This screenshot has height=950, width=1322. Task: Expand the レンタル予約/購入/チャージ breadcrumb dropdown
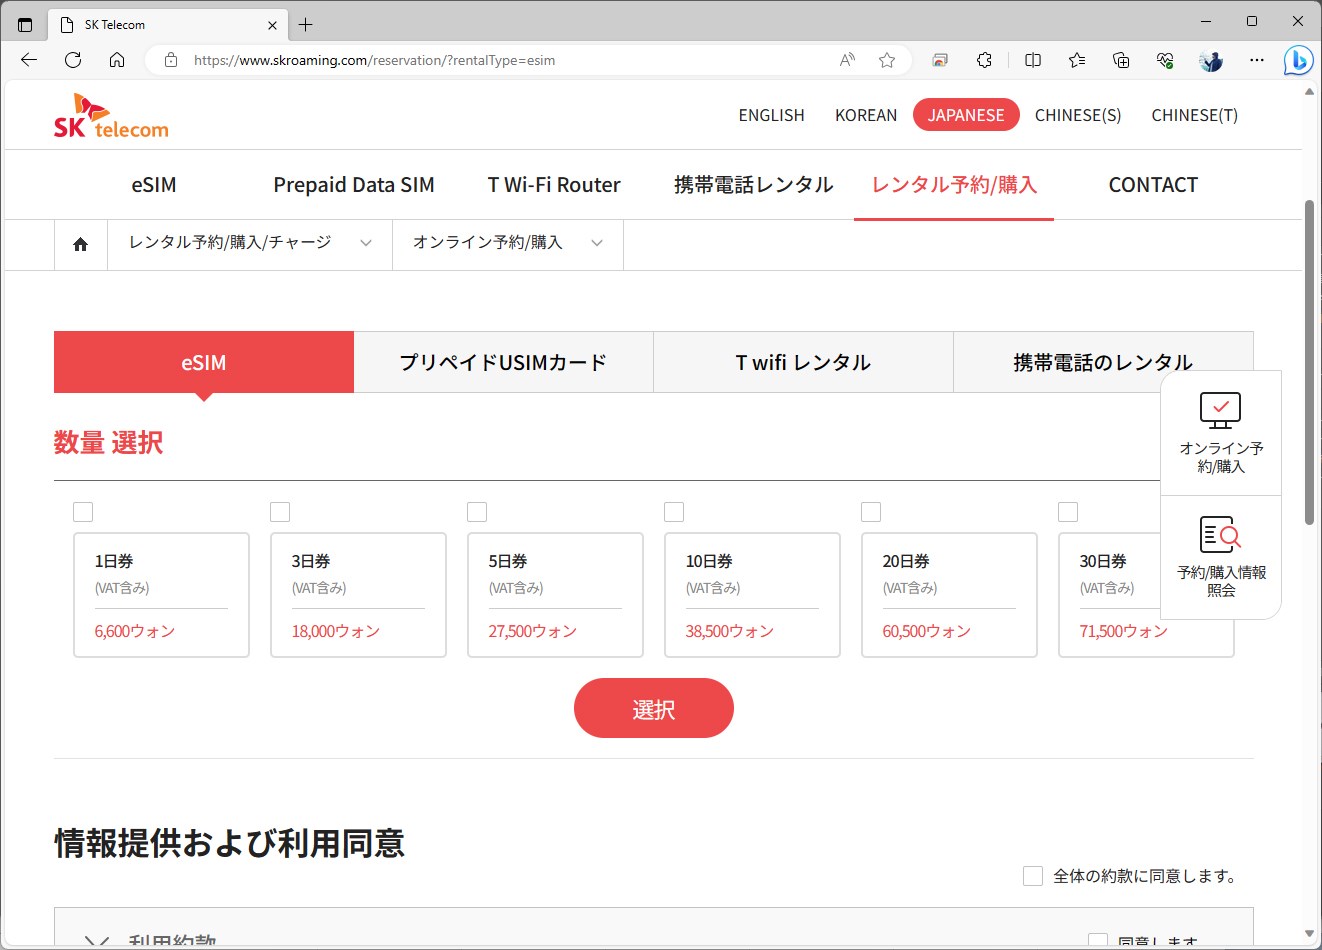click(x=366, y=243)
